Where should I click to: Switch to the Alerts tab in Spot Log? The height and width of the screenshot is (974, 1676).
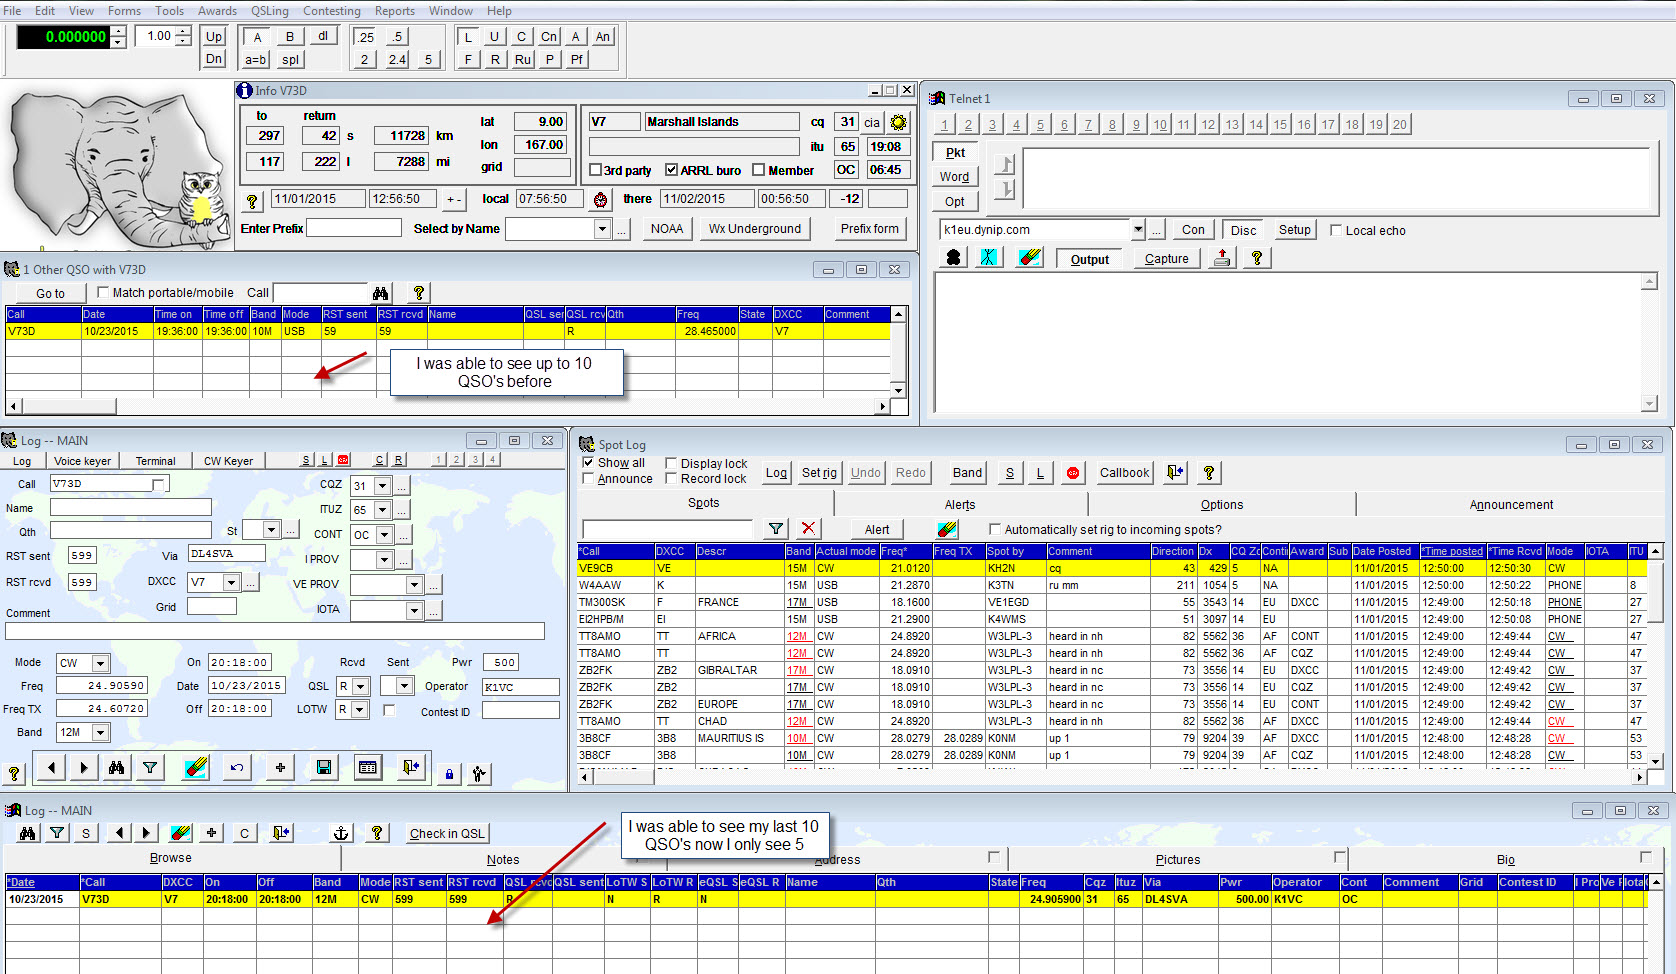pos(960,504)
